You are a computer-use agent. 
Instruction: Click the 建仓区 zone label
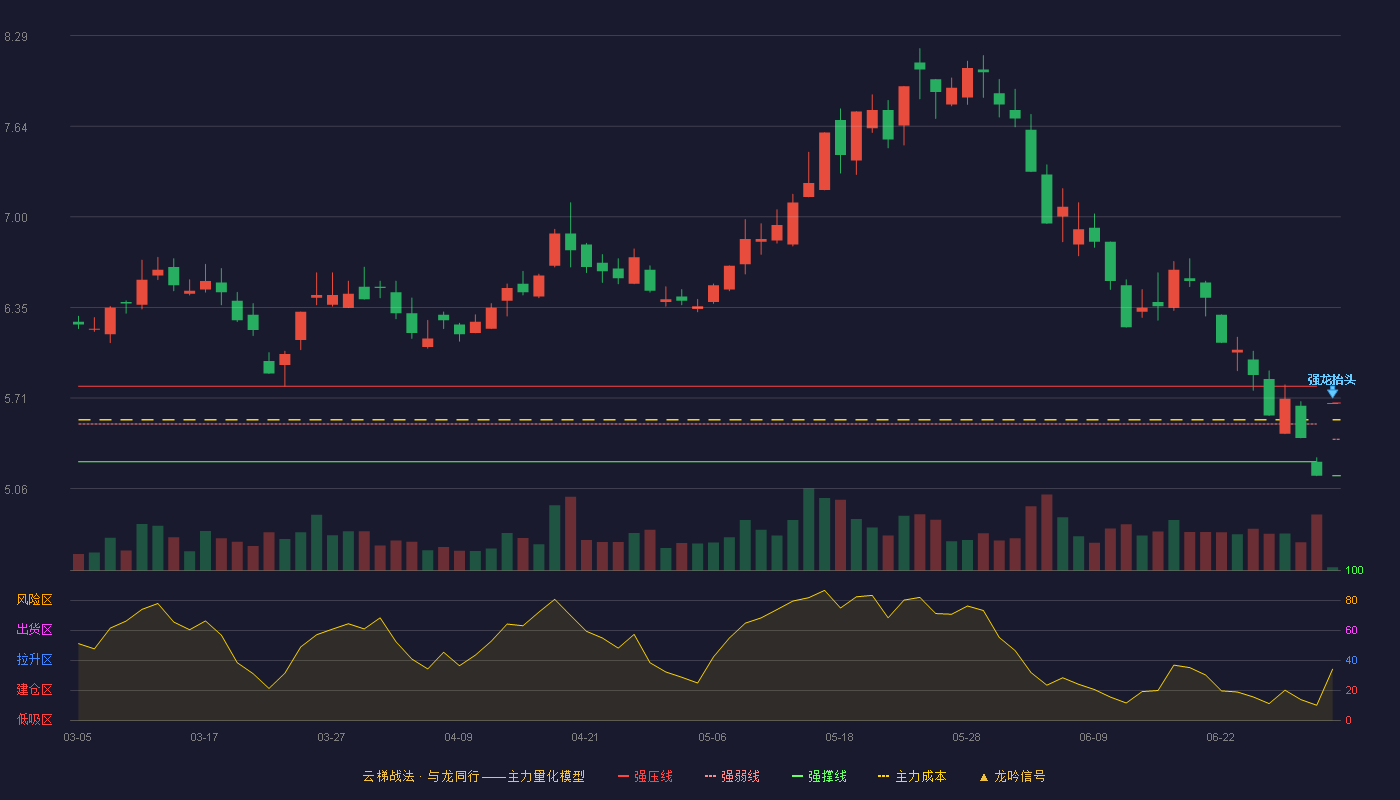click(x=34, y=690)
